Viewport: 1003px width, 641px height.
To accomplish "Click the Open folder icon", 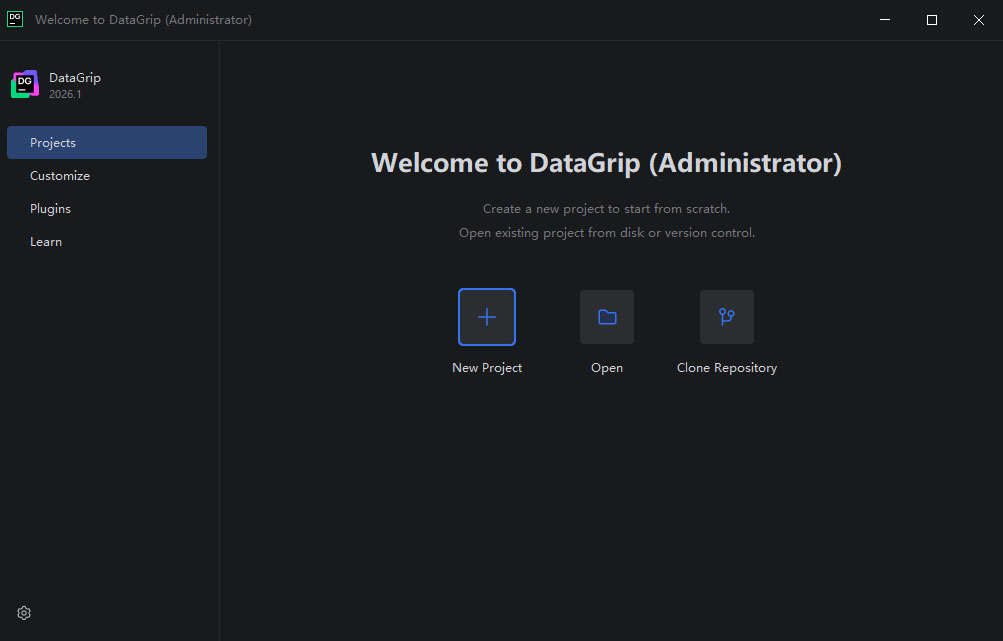I will click(607, 317).
